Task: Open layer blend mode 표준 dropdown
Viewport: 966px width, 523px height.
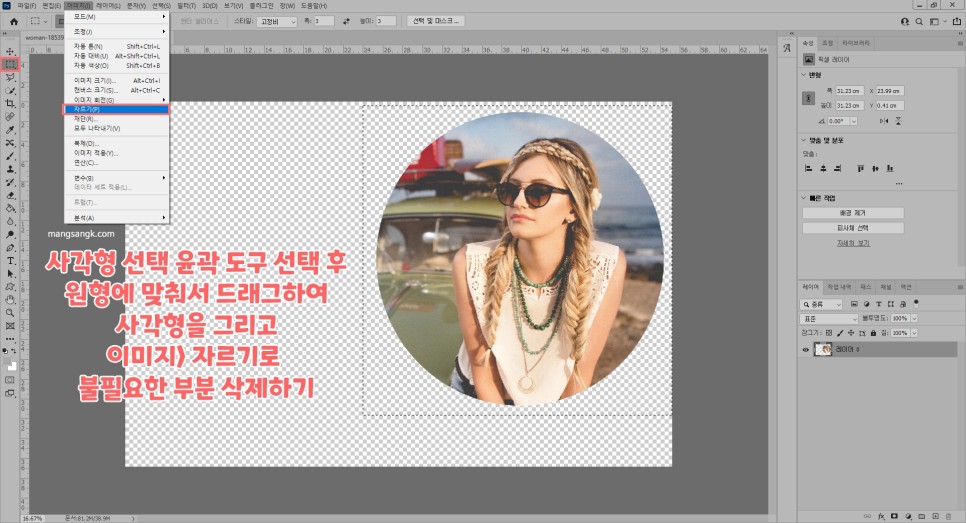Action: point(829,318)
